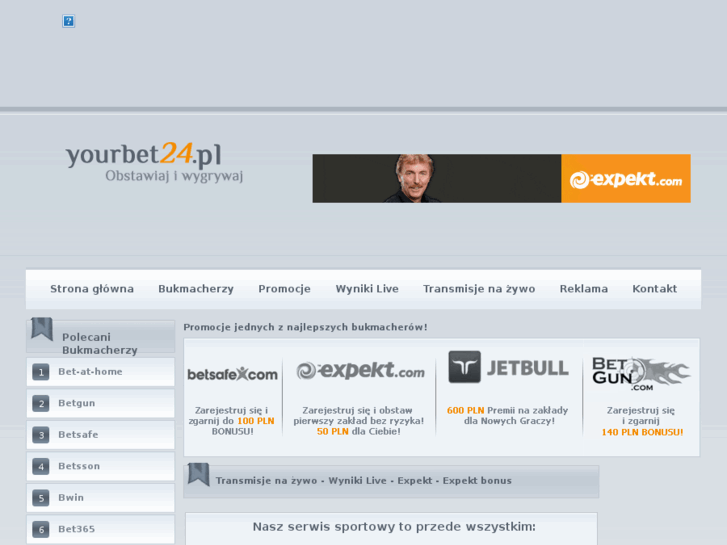Click the BetGun.com logo in promotions
The width and height of the screenshot is (727, 545).
point(641,373)
